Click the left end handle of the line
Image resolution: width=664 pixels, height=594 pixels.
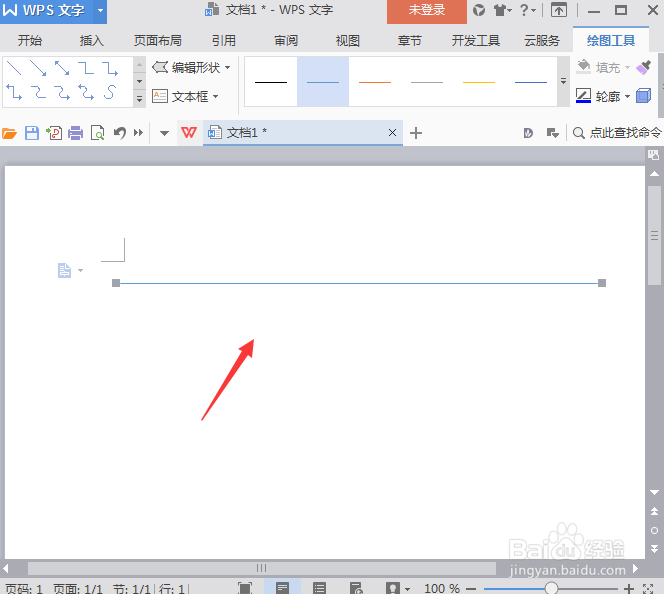116,283
